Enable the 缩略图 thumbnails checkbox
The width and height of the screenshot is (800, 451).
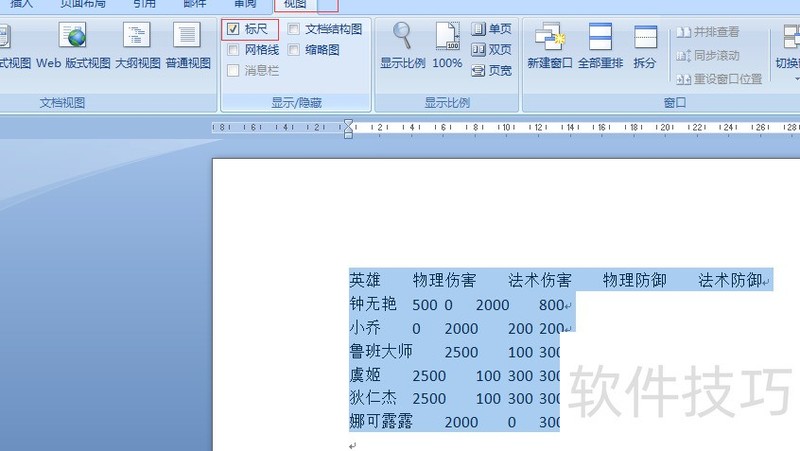[293, 49]
